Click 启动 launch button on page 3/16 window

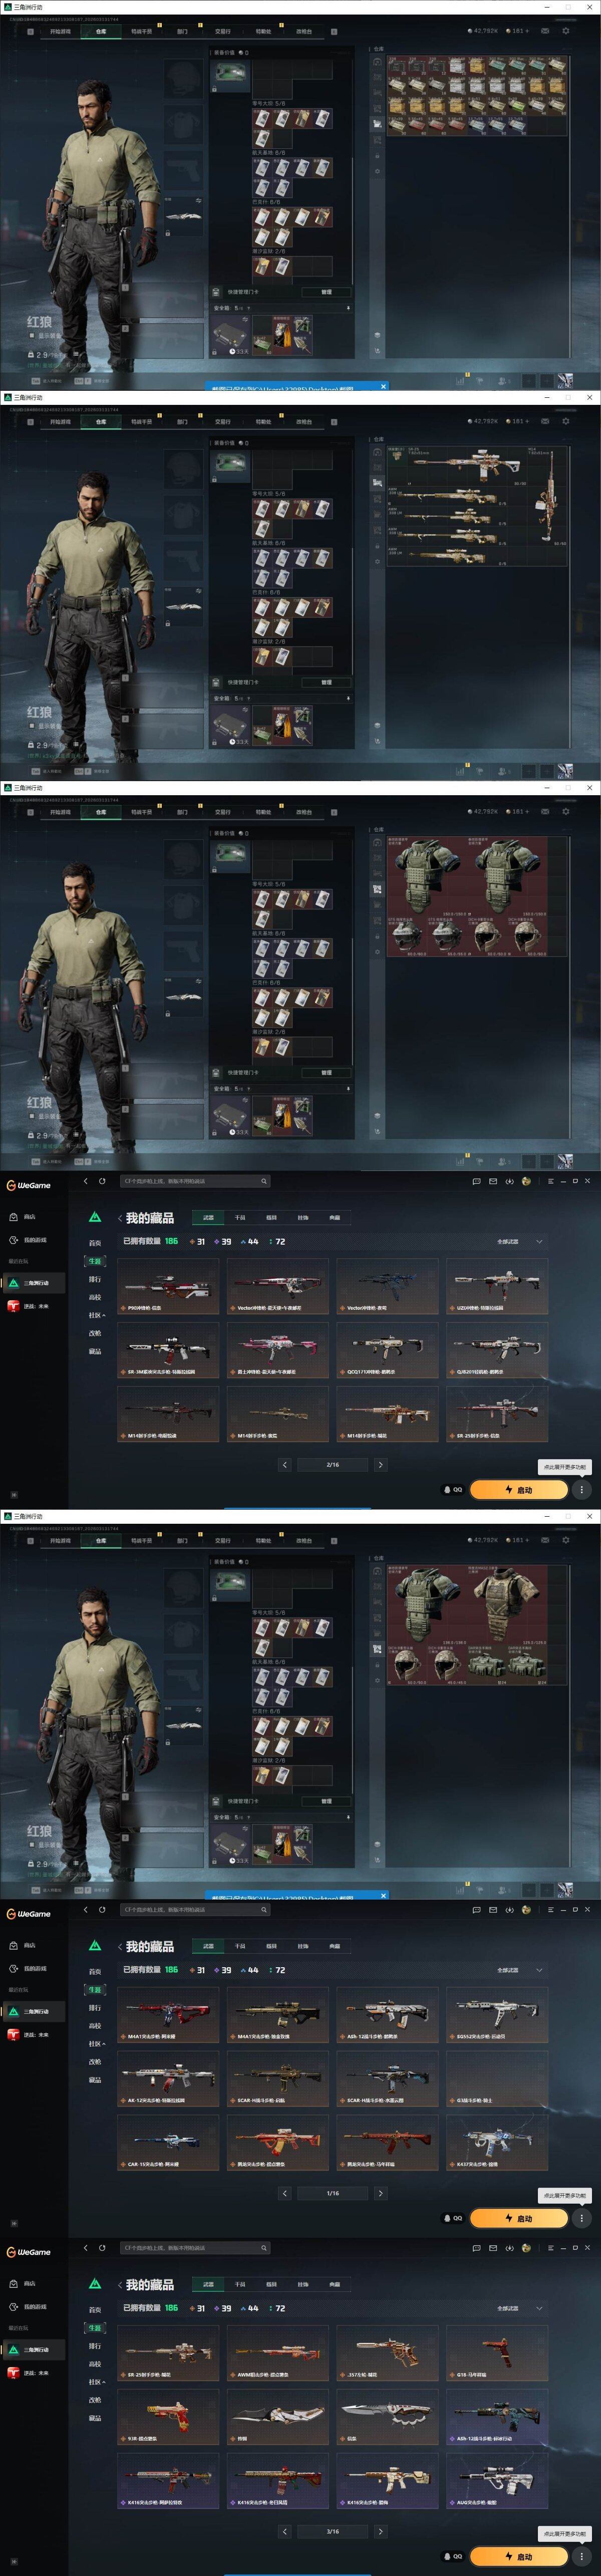[x=519, y=2556]
